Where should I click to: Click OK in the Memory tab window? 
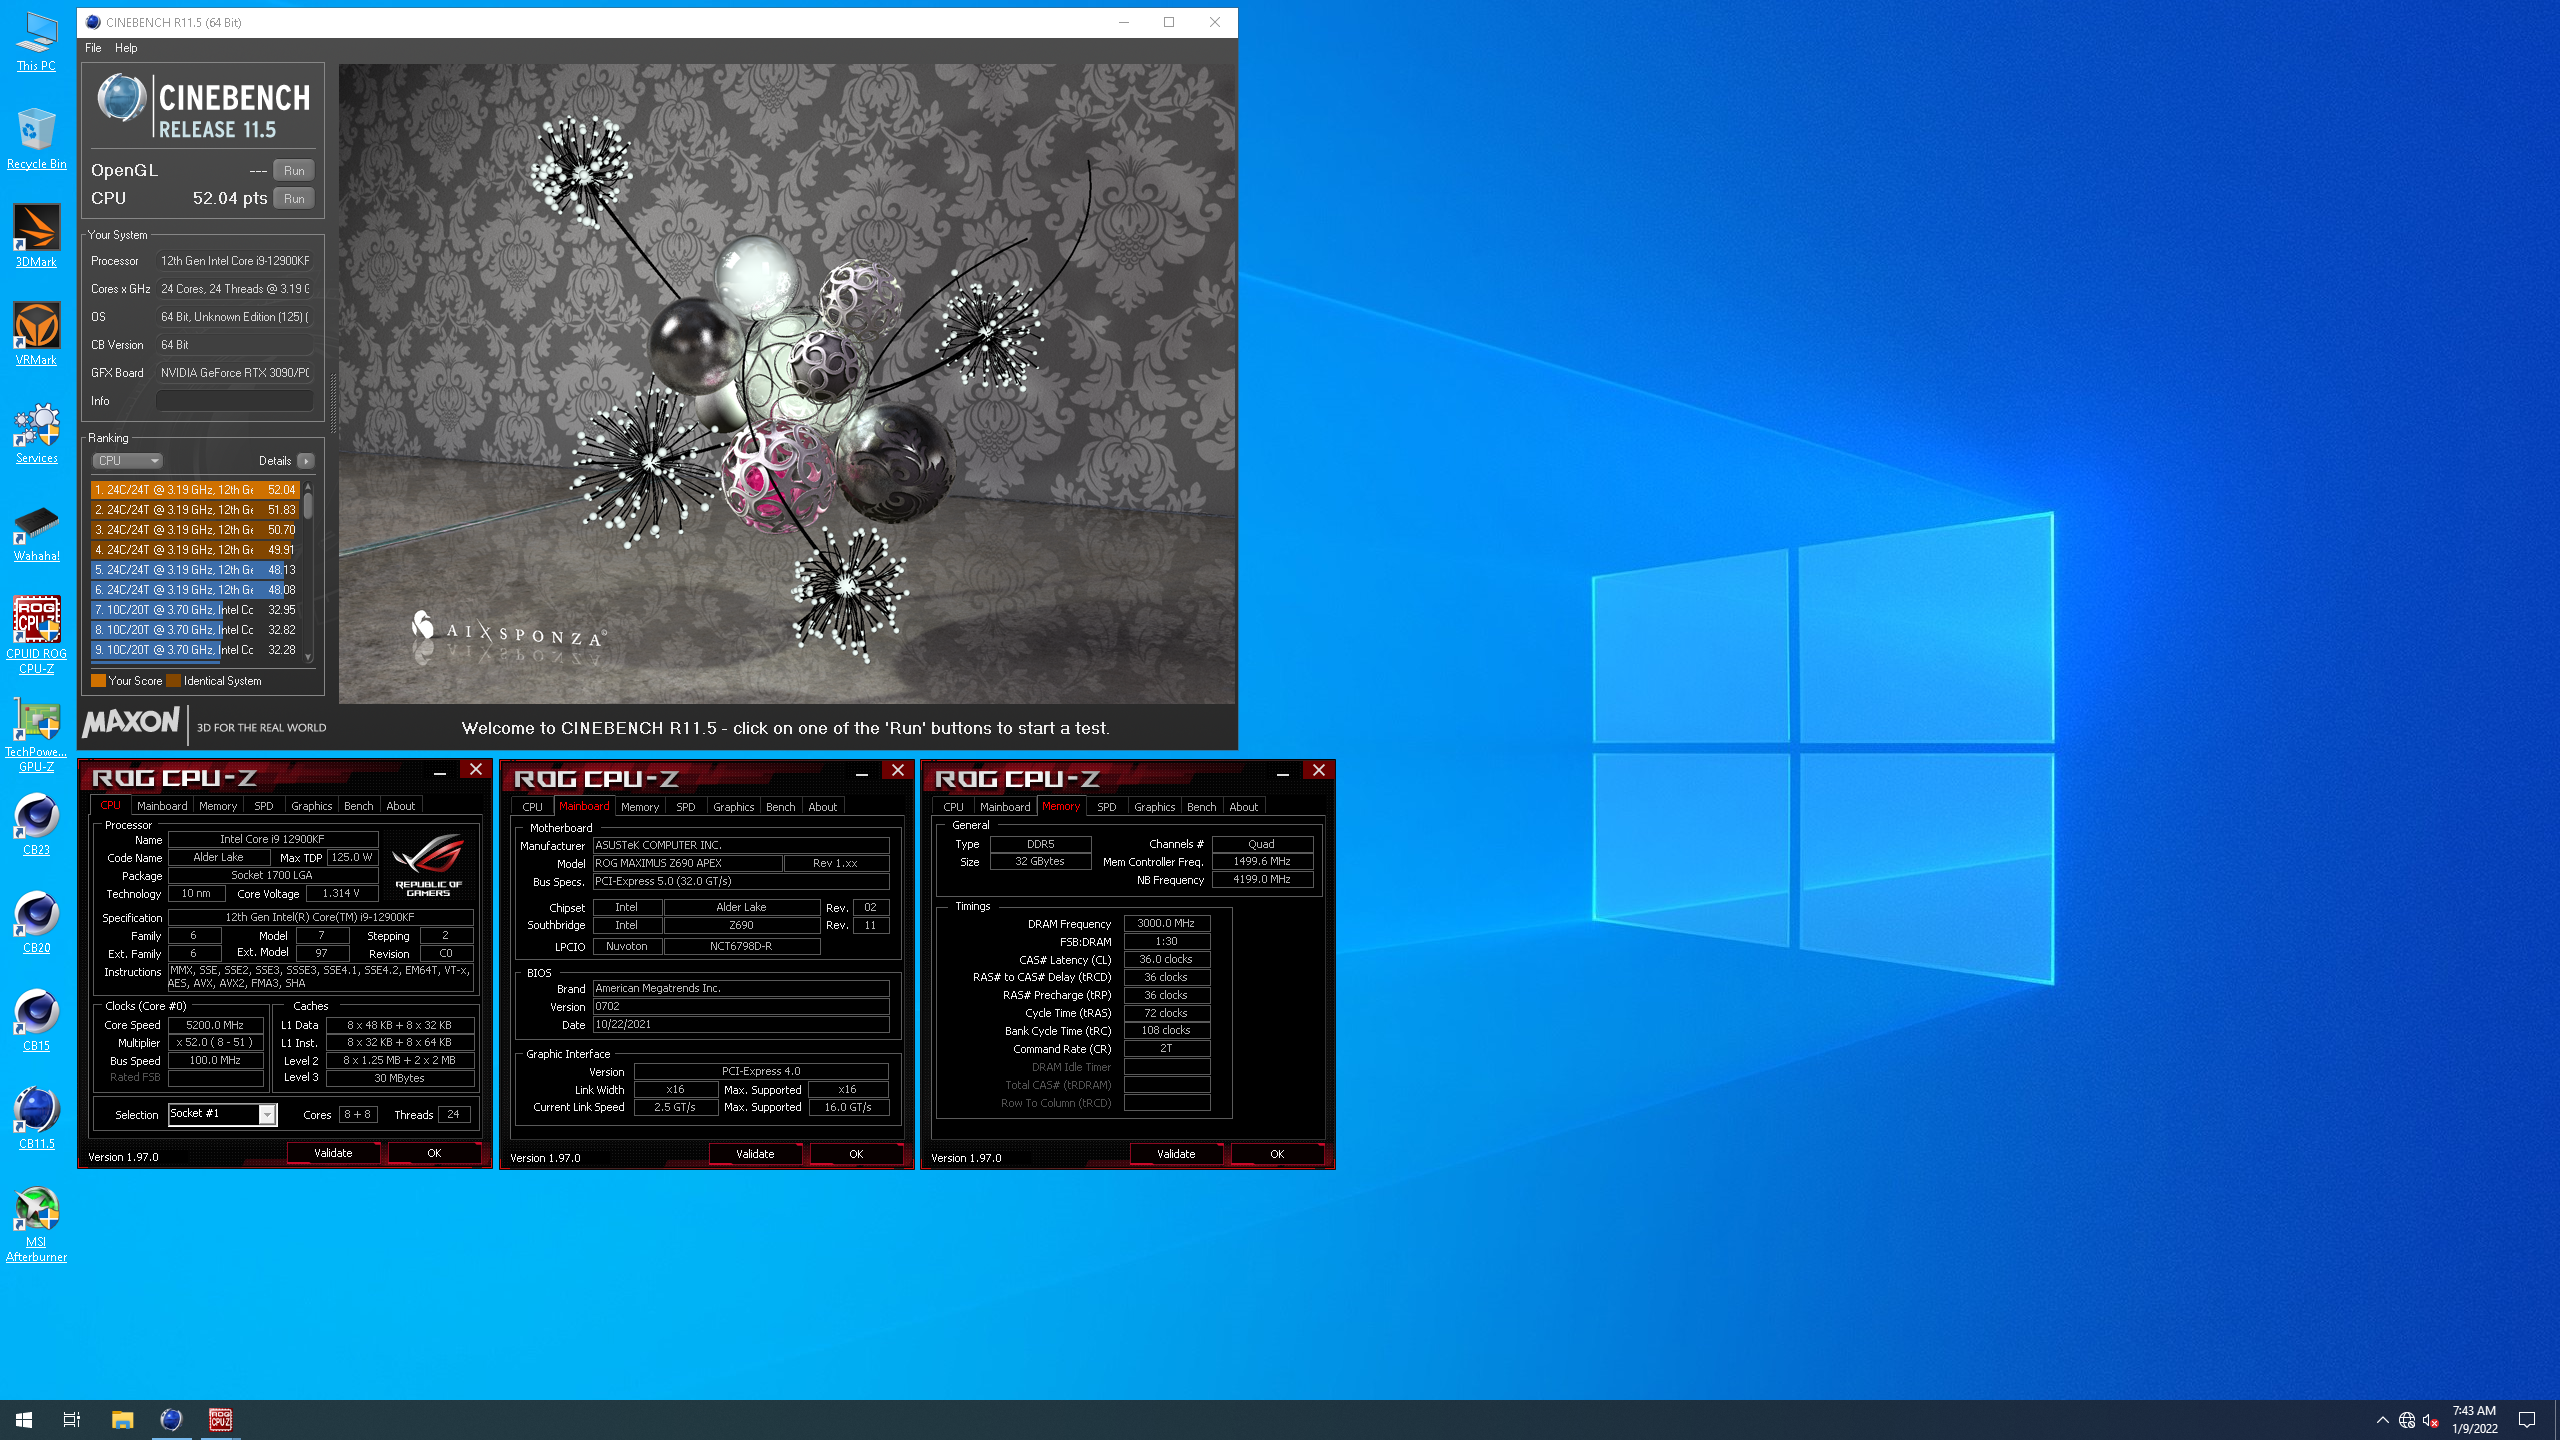(1277, 1154)
